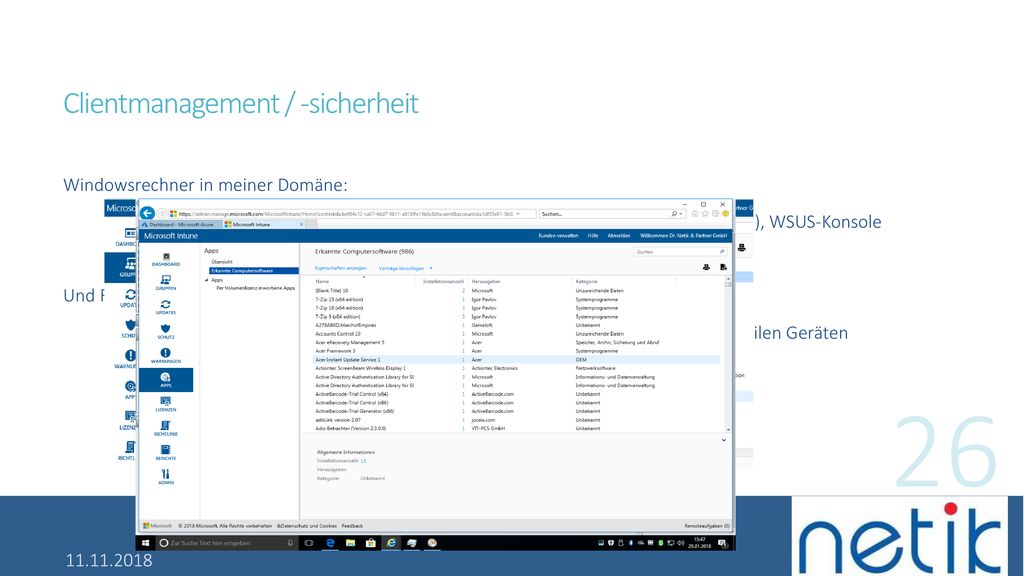The height and width of the screenshot is (576, 1024).
Task: Close the Microsoft Intune browser tab
Action: click(x=301, y=224)
